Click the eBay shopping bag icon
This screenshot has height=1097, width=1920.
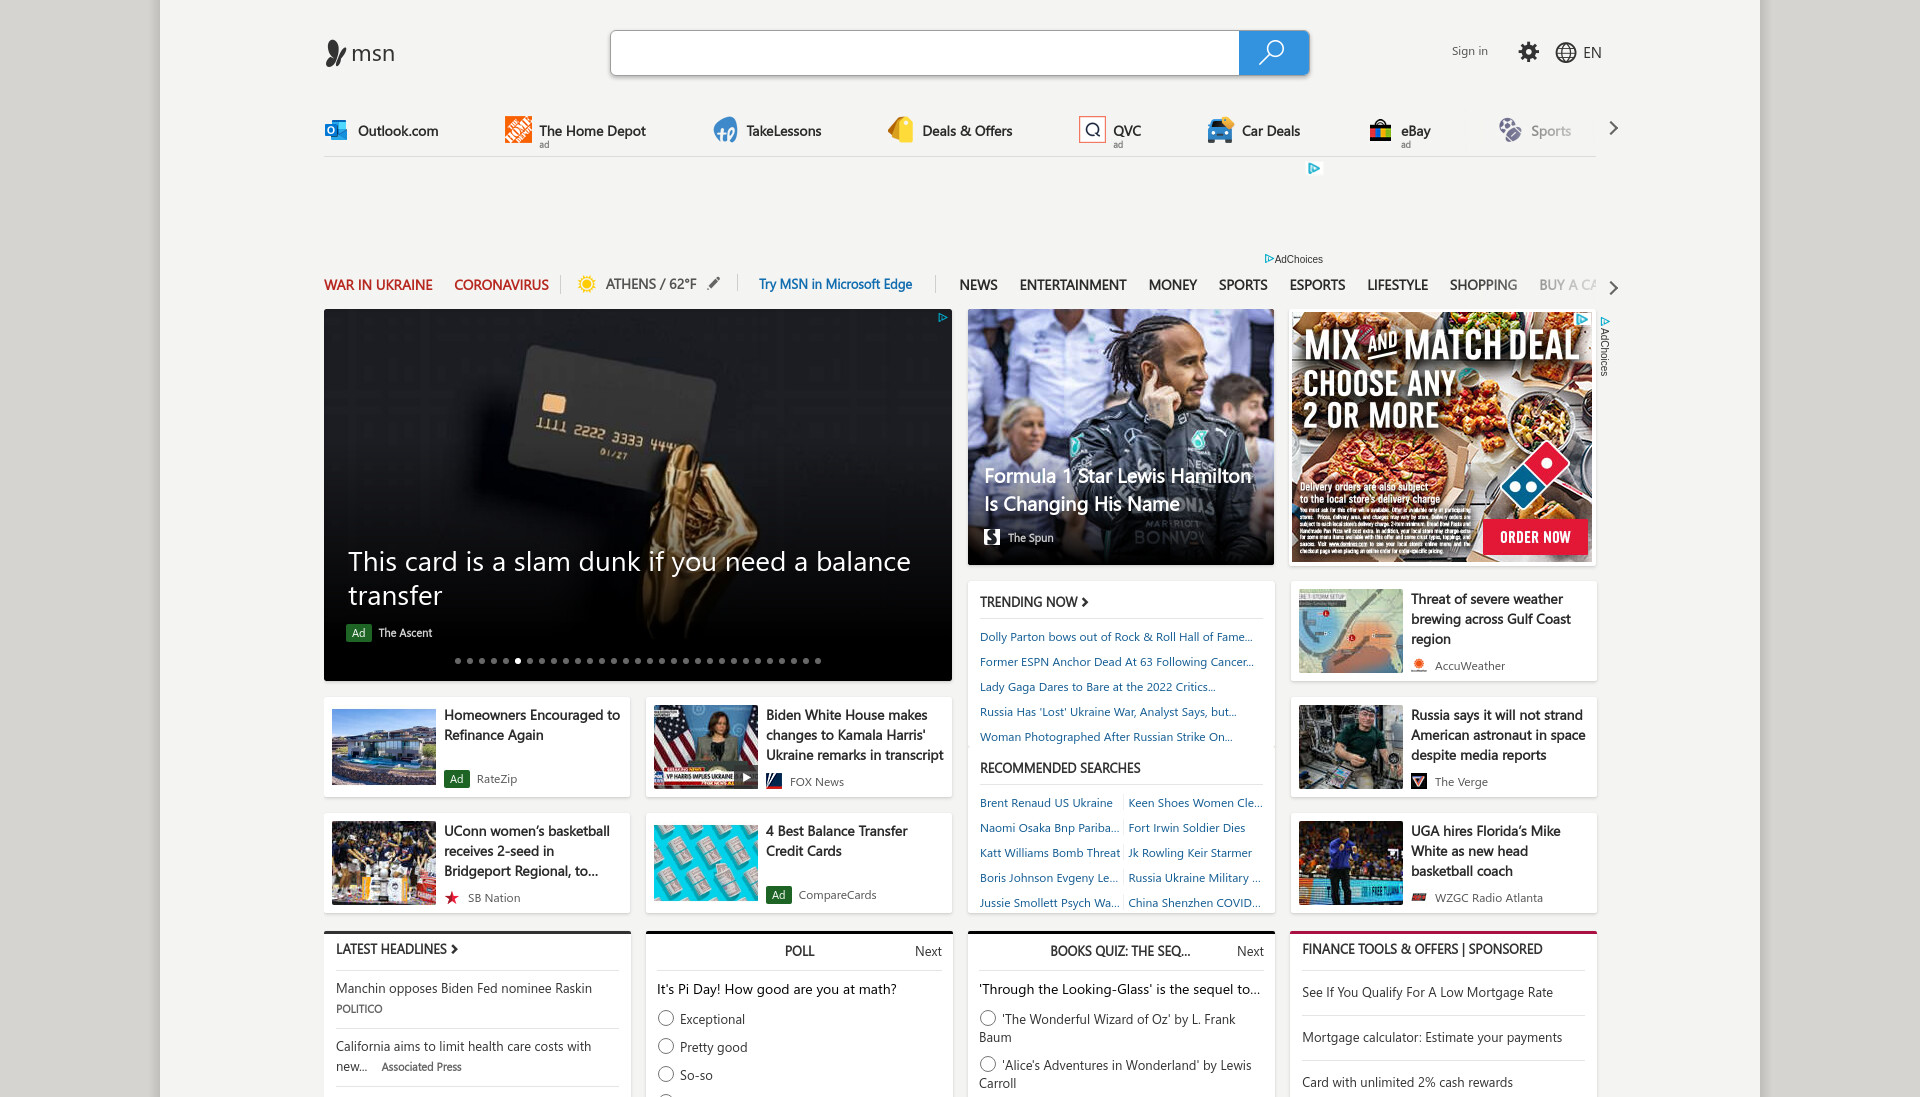pyautogui.click(x=1380, y=130)
